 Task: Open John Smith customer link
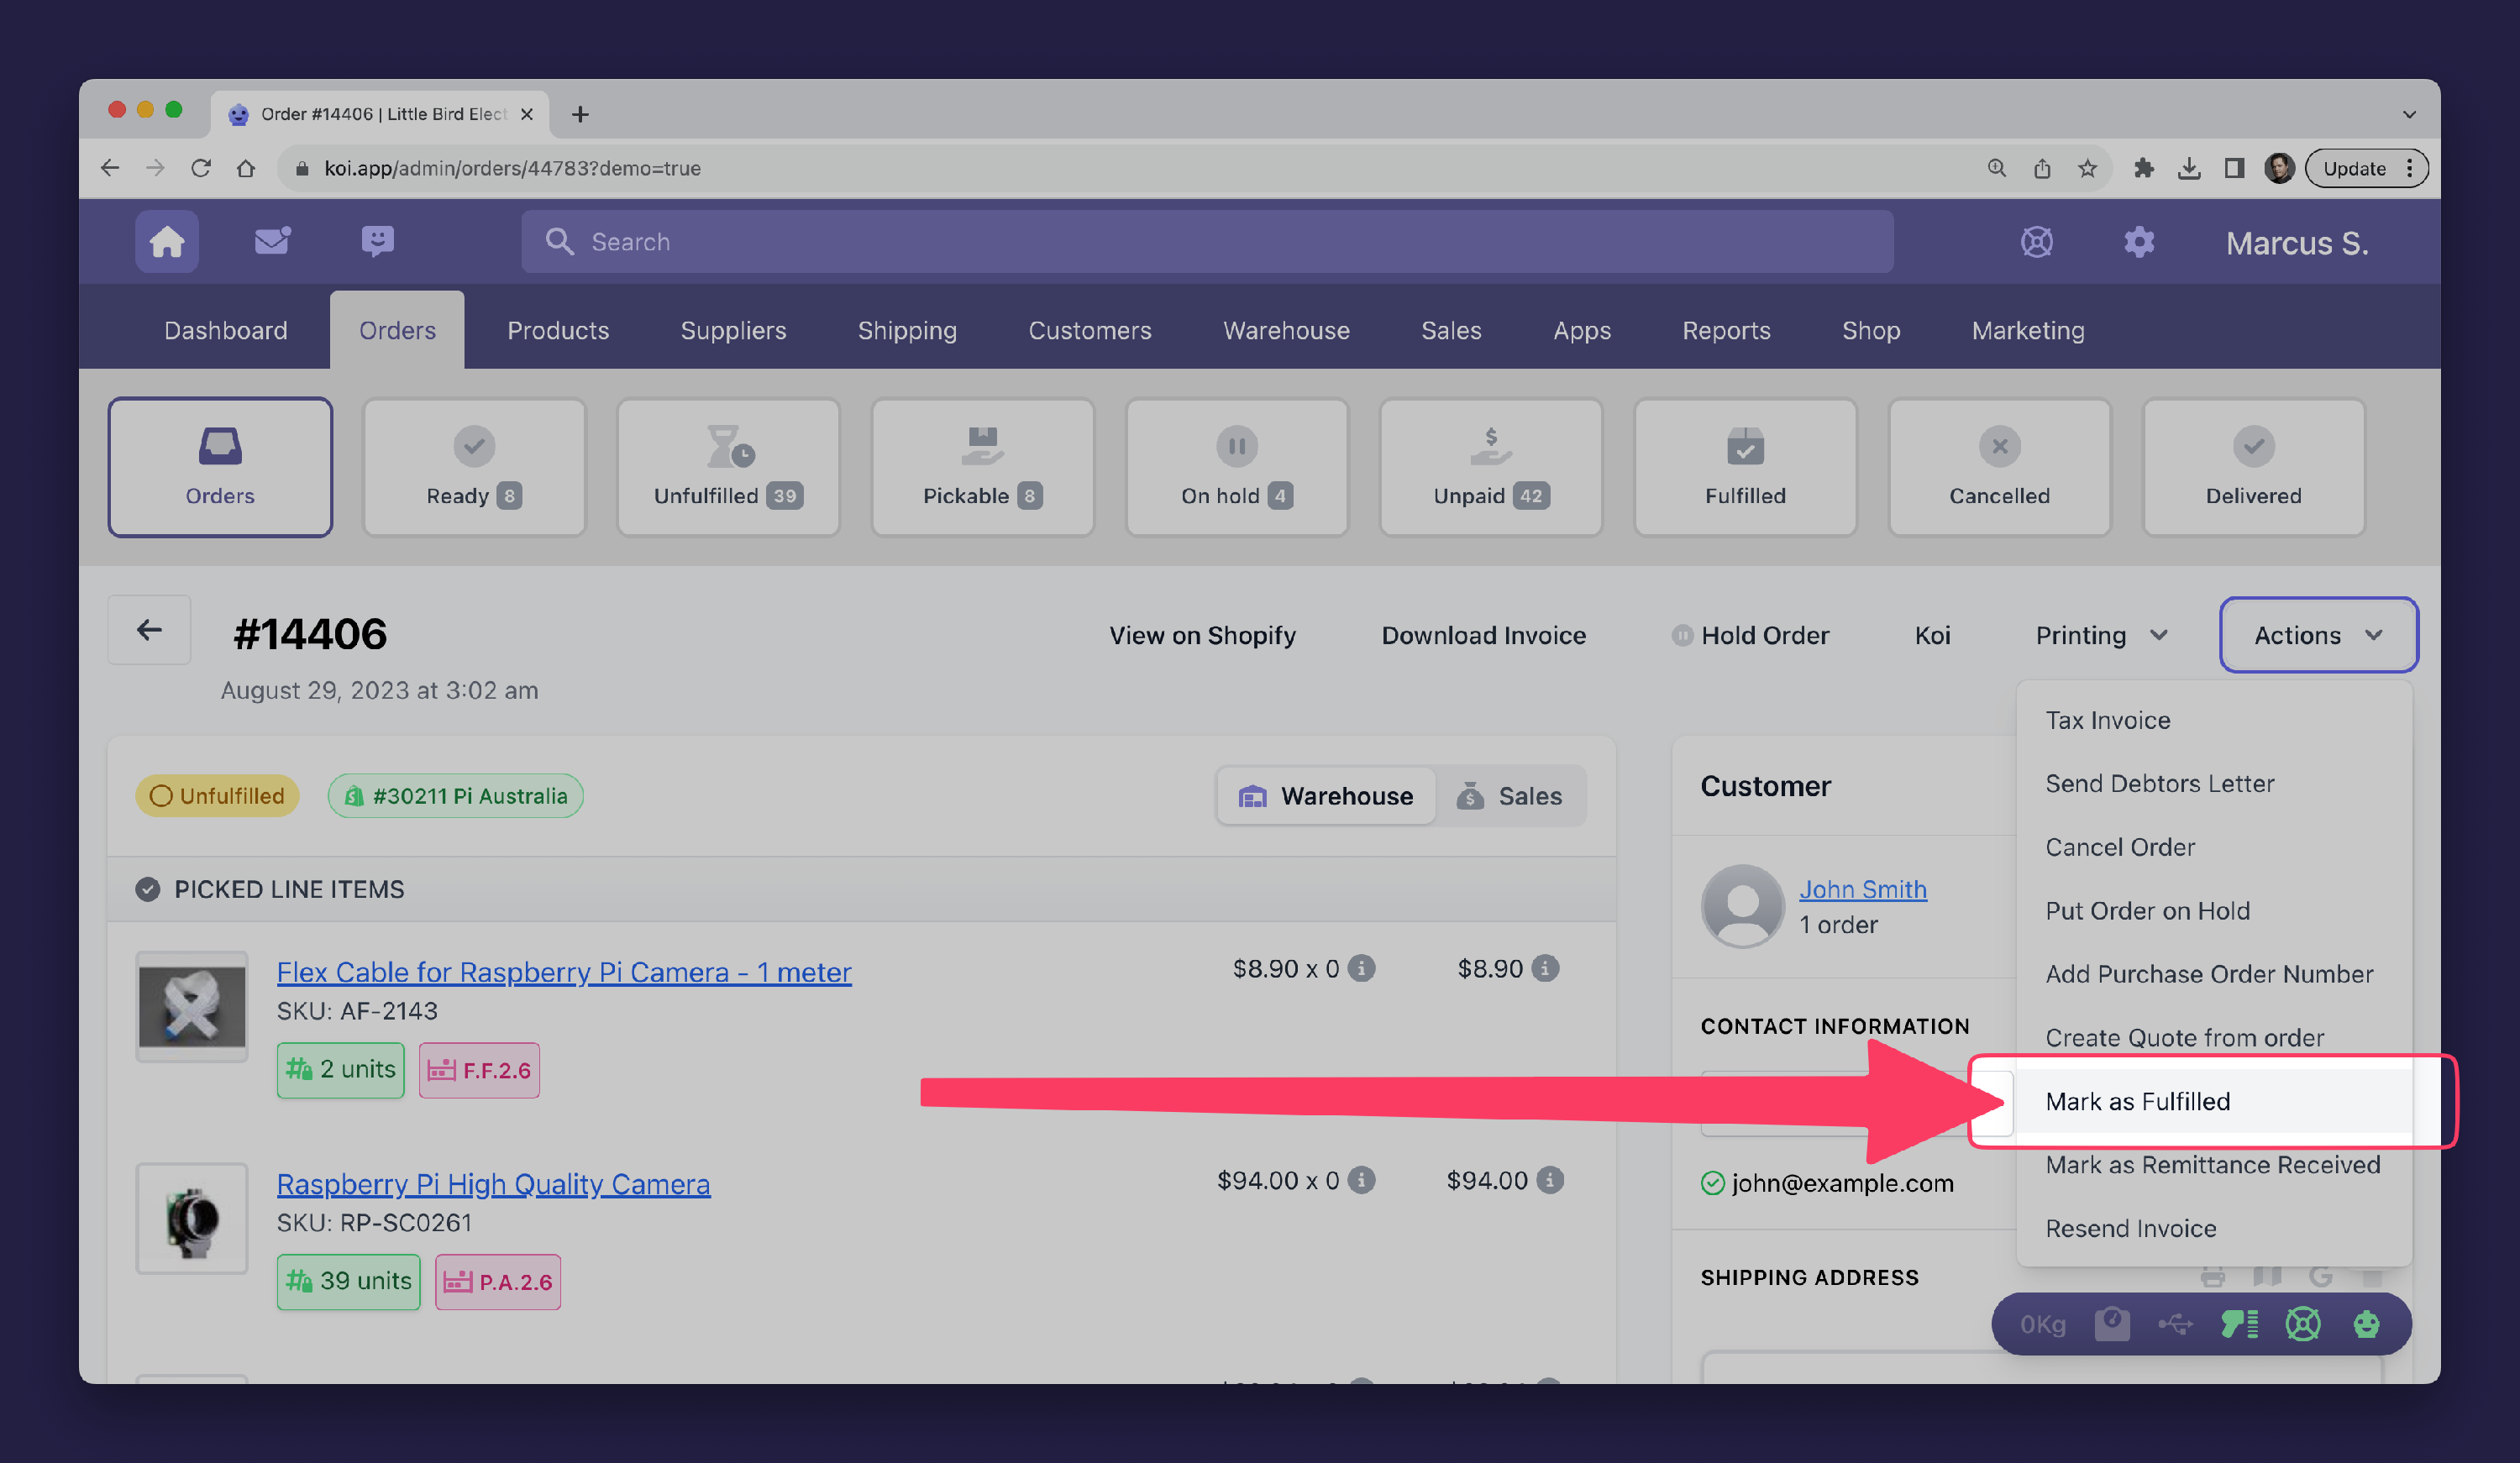1862,889
